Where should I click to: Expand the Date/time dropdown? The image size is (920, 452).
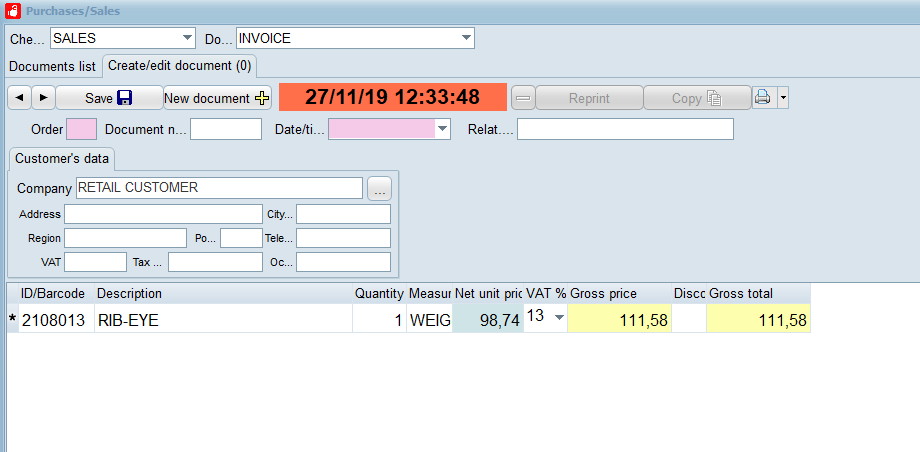(x=442, y=129)
